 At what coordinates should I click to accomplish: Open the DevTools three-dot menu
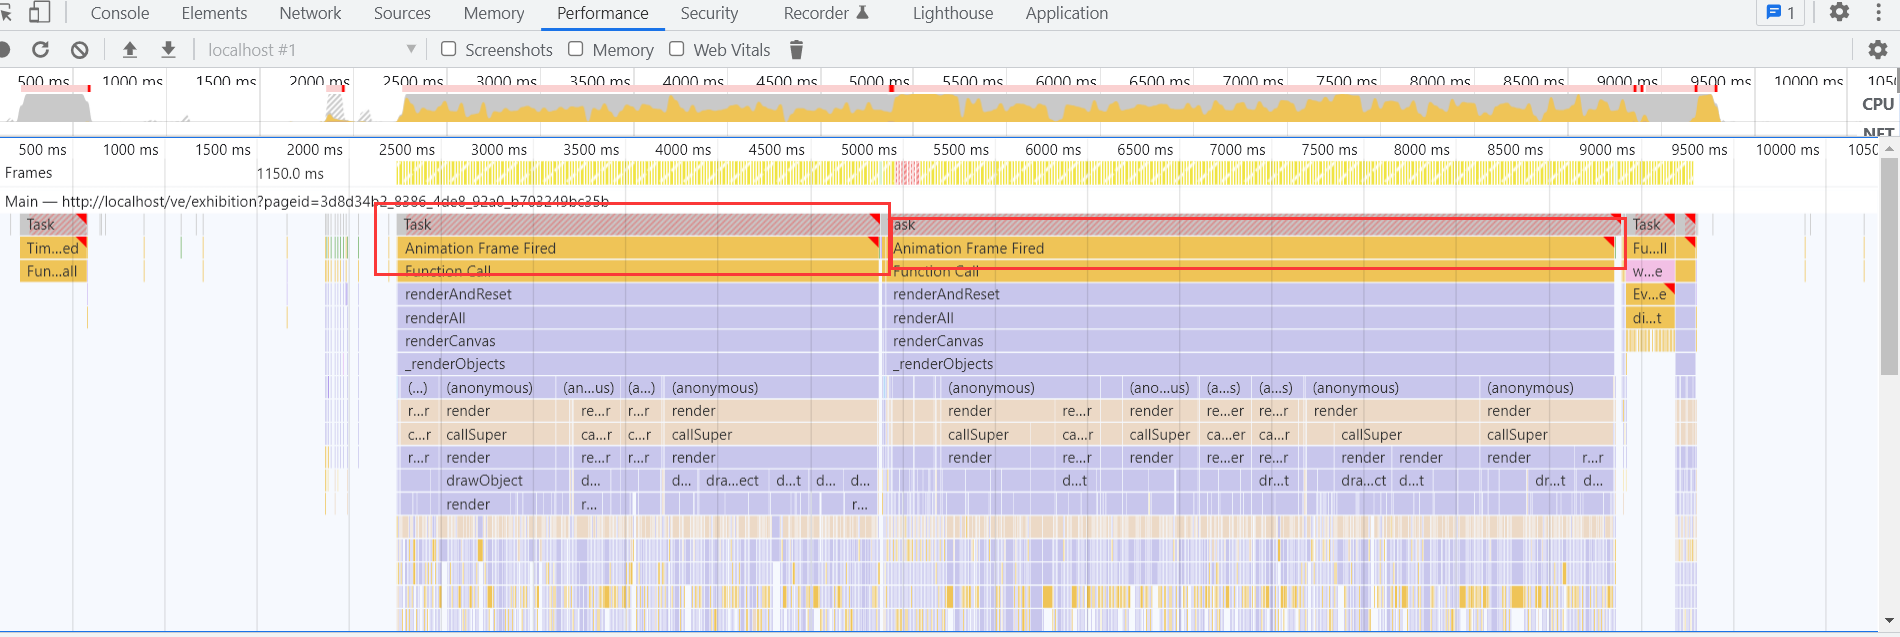pyautogui.click(x=1878, y=12)
